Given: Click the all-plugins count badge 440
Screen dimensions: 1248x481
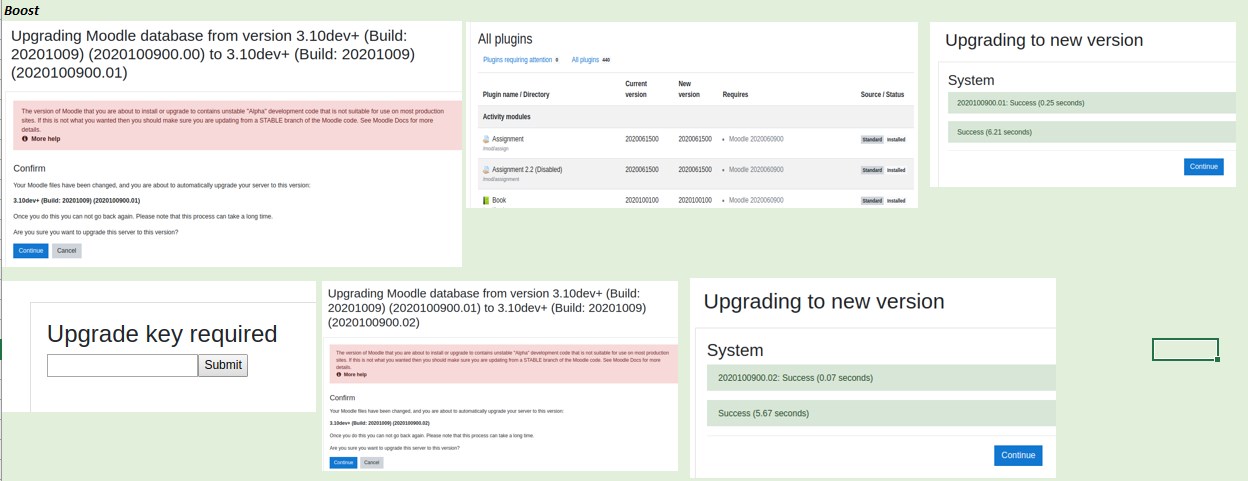Looking at the screenshot, I should pos(606,60).
